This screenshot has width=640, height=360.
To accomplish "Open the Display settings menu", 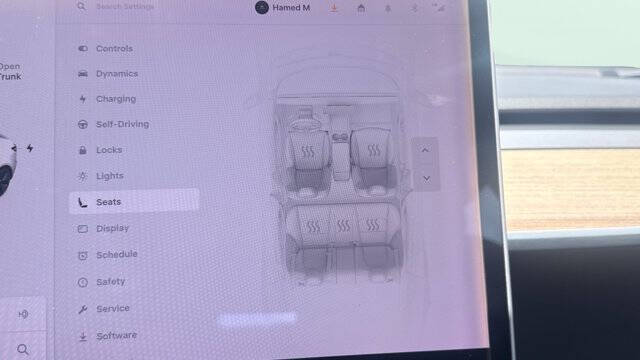I will (x=103, y=229).
